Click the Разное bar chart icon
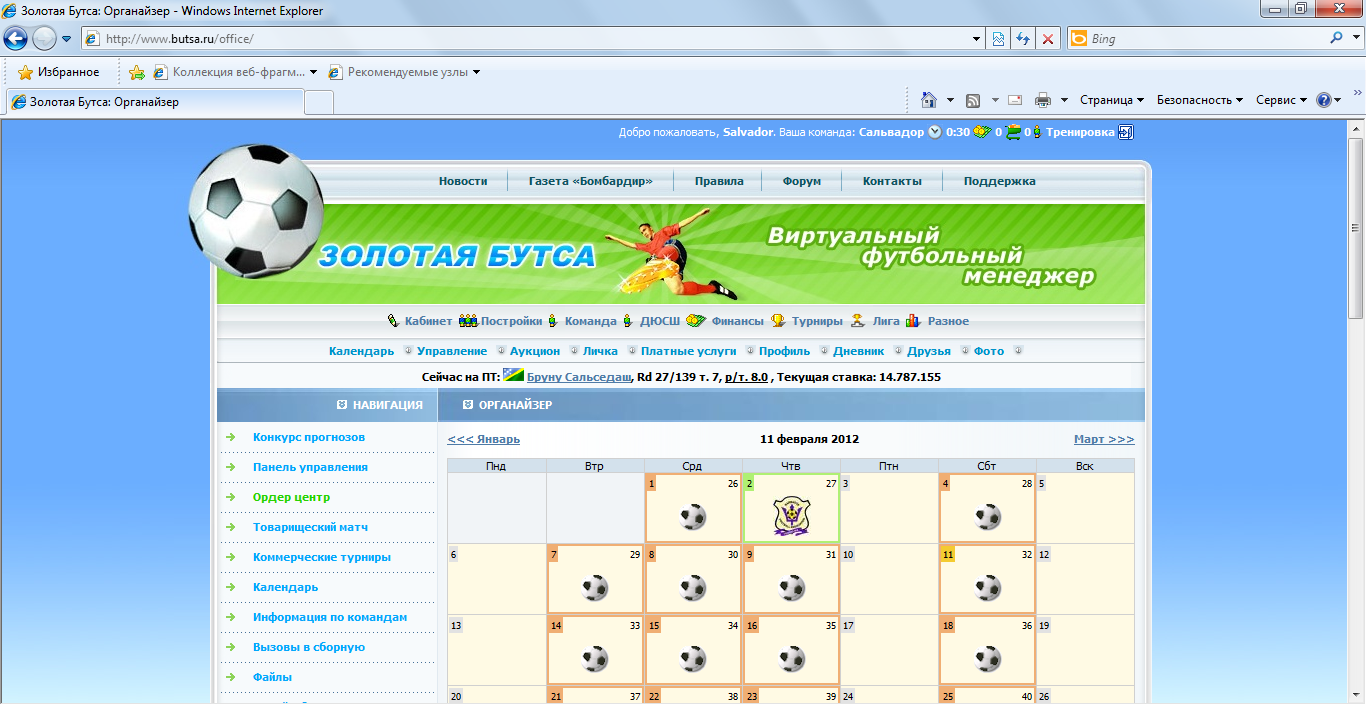Viewport: 1366px width, 704px height. pos(913,321)
